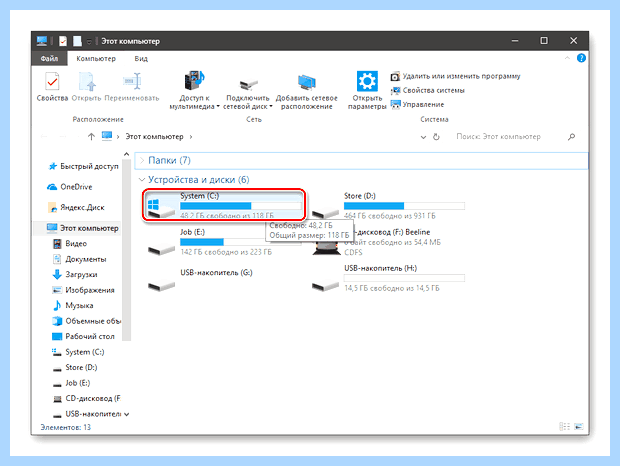The width and height of the screenshot is (620, 466).
Task: Collapse the Устройства и диски (6) group
Action: (x=142, y=180)
